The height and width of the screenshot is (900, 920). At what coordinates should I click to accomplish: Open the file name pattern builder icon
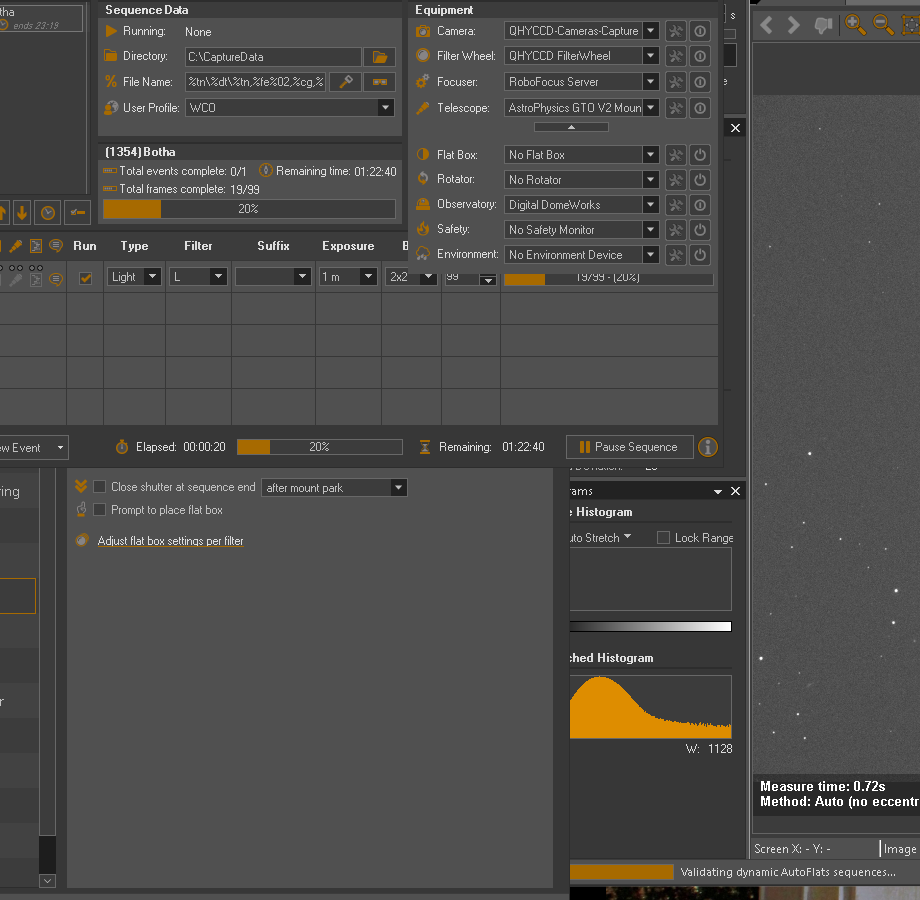pyautogui.click(x=345, y=82)
